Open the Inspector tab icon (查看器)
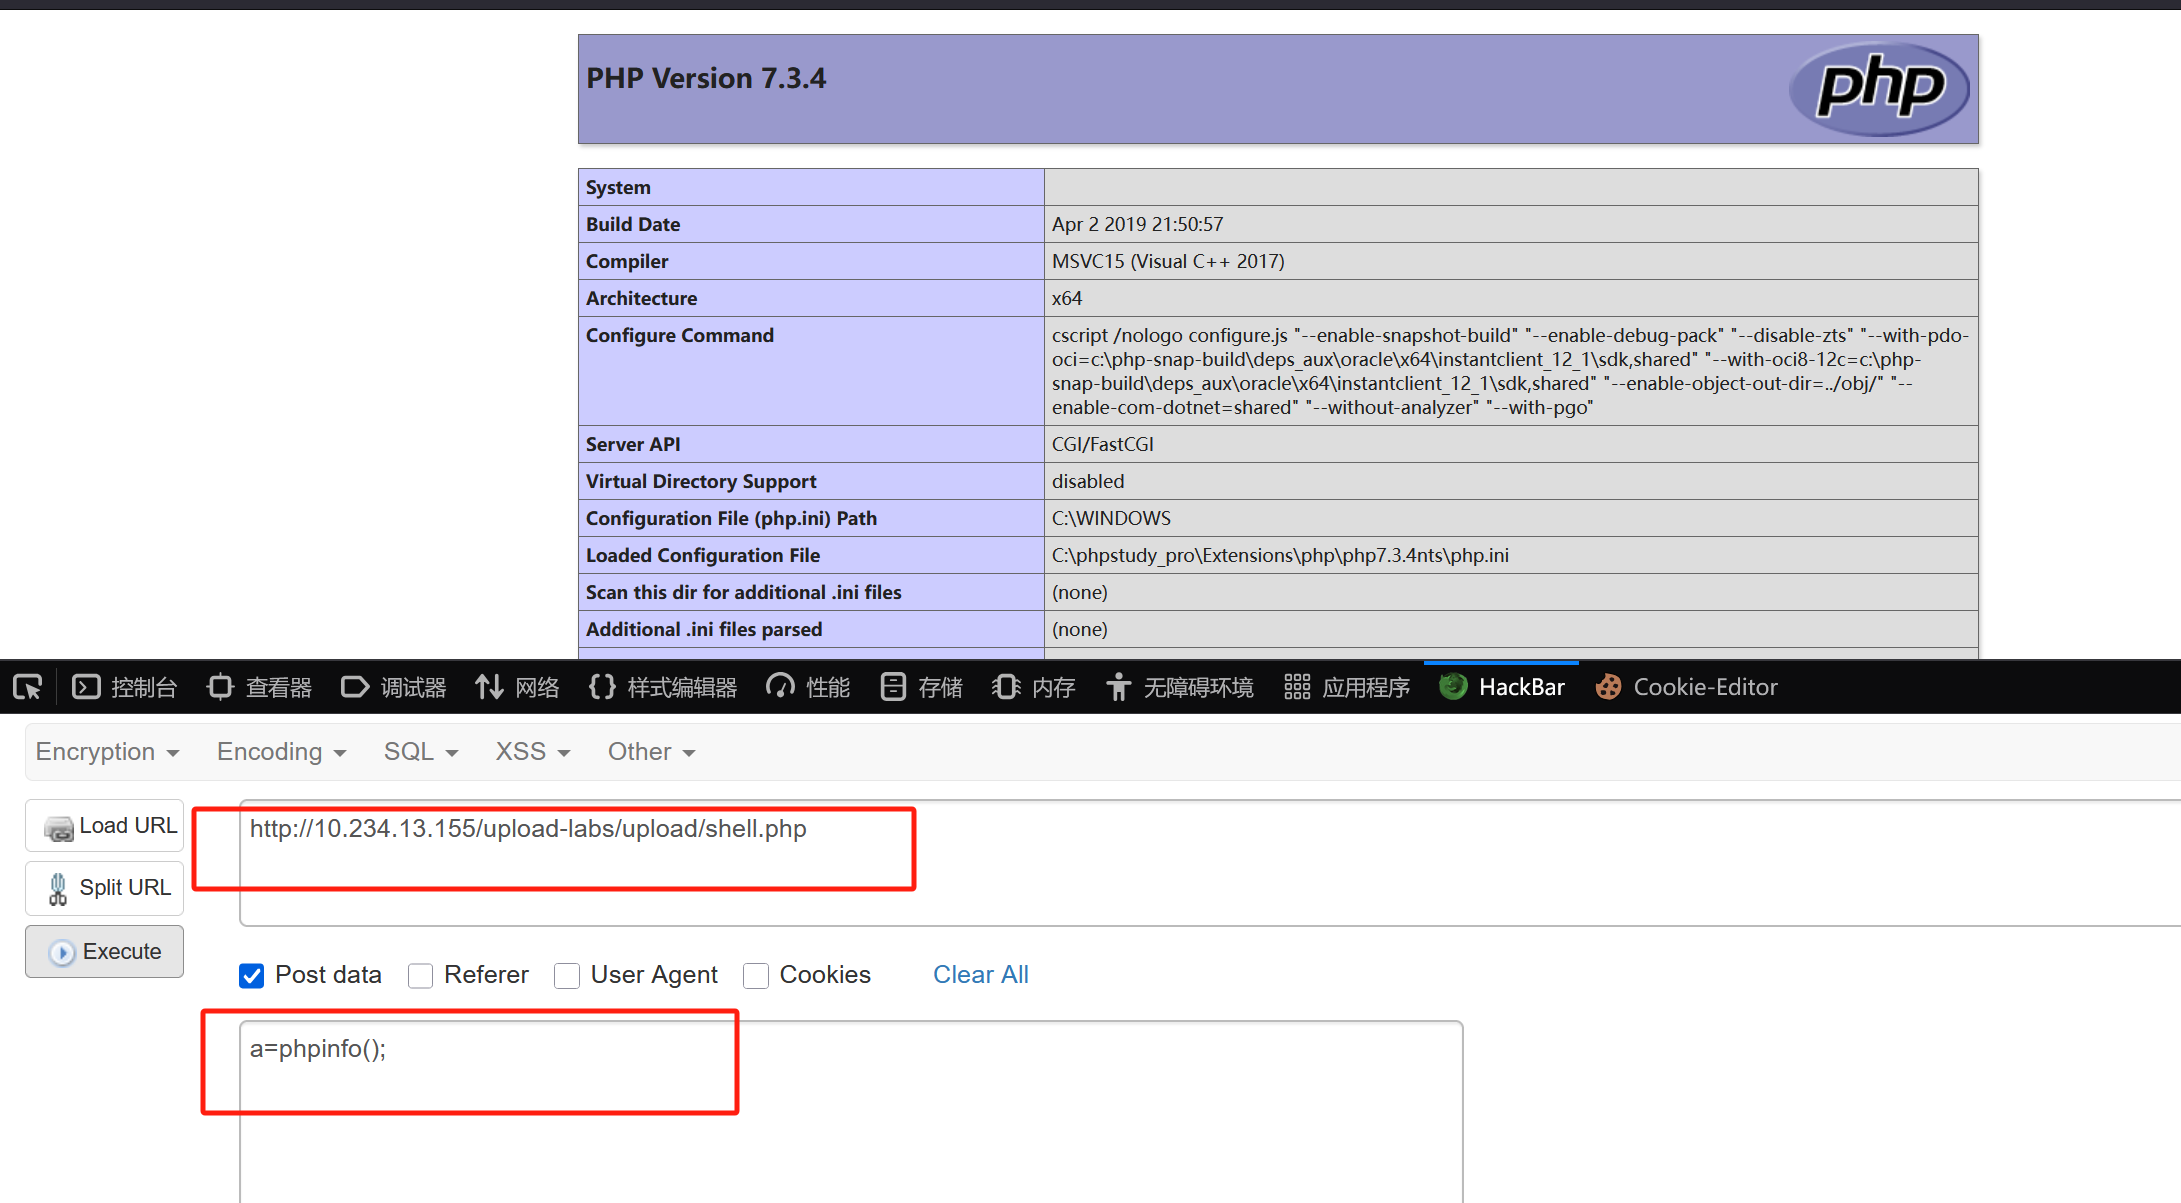 coord(220,687)
